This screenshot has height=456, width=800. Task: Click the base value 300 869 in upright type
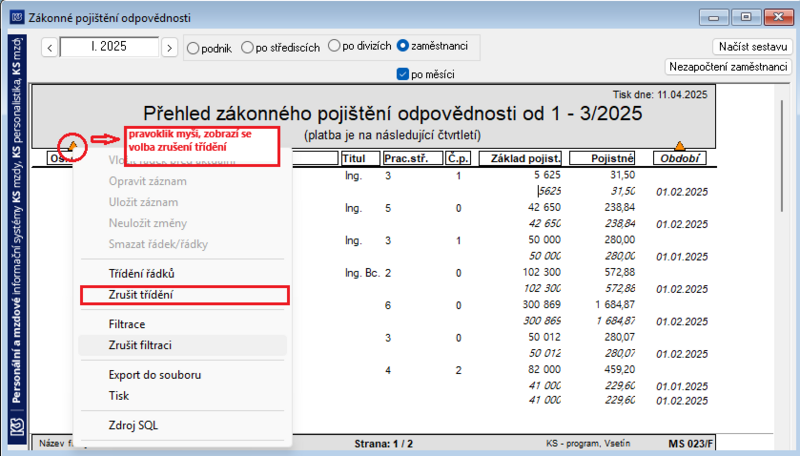click(x=542, y=305)
